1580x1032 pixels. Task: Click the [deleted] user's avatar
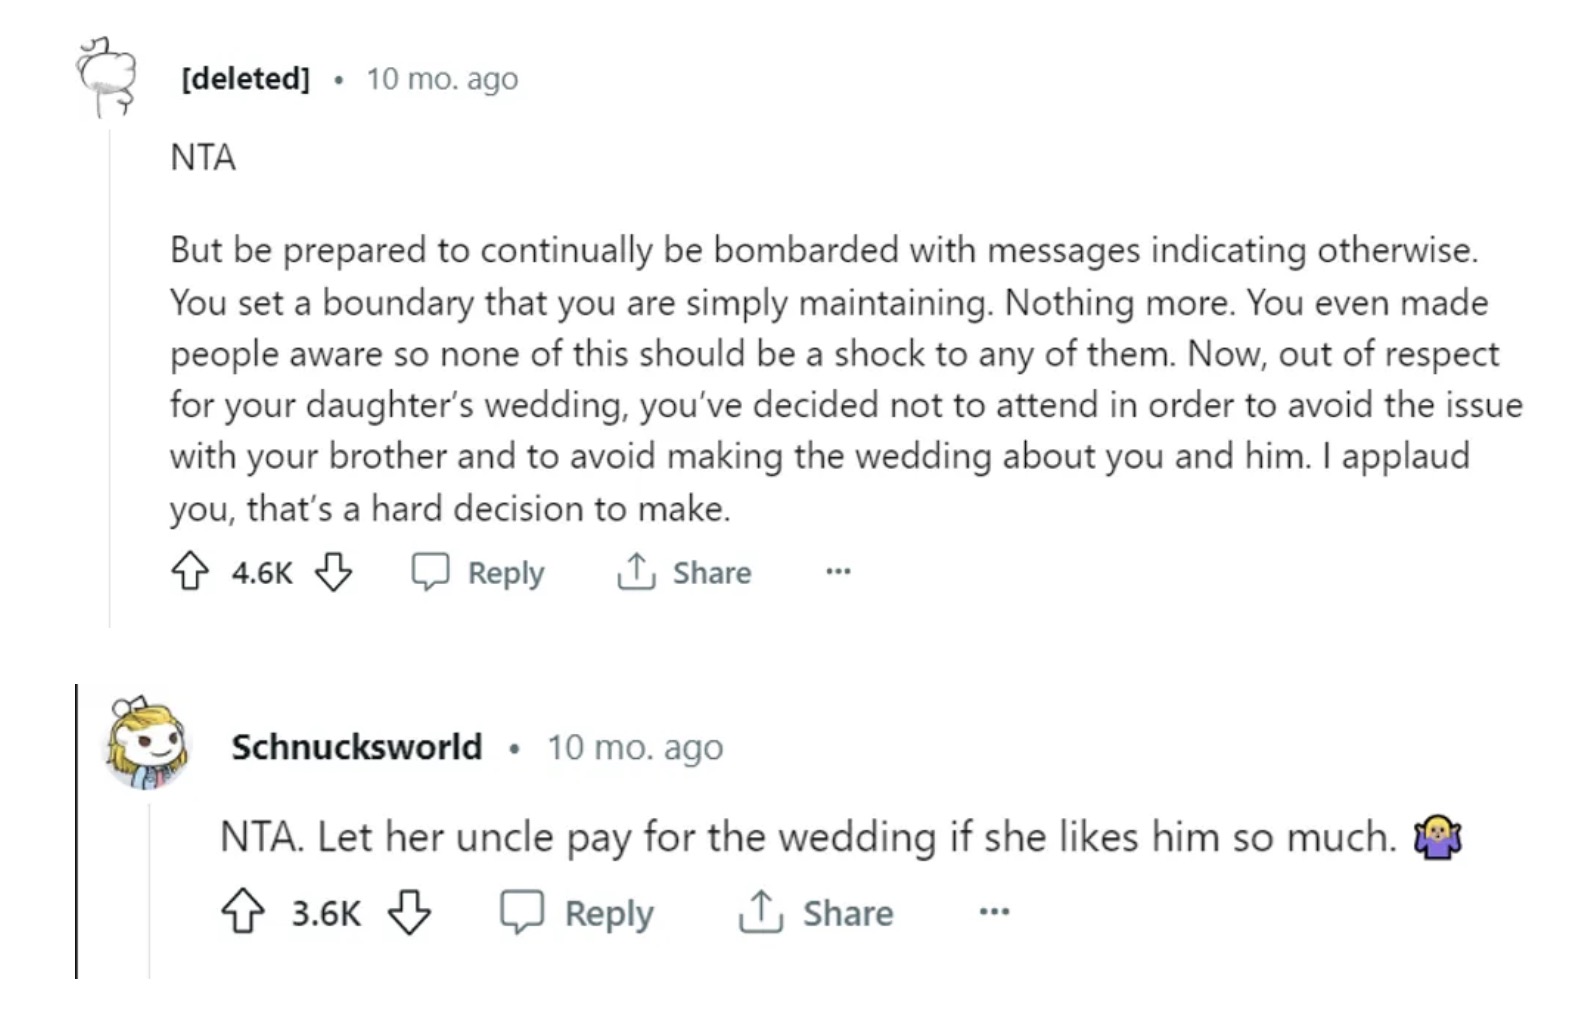105,77
